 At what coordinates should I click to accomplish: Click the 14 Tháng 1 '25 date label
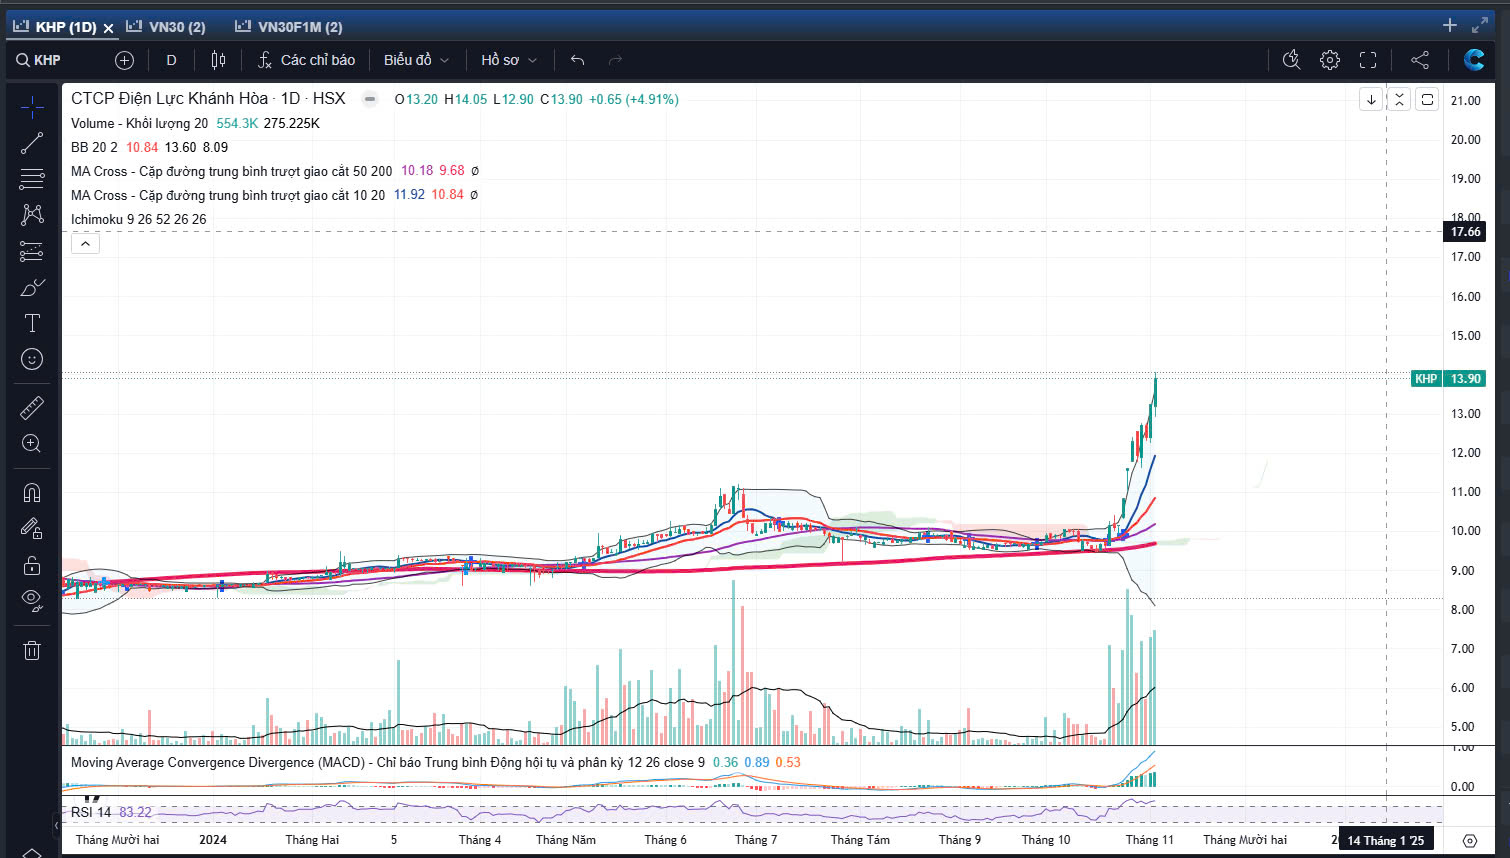(x=1385, y=840)
